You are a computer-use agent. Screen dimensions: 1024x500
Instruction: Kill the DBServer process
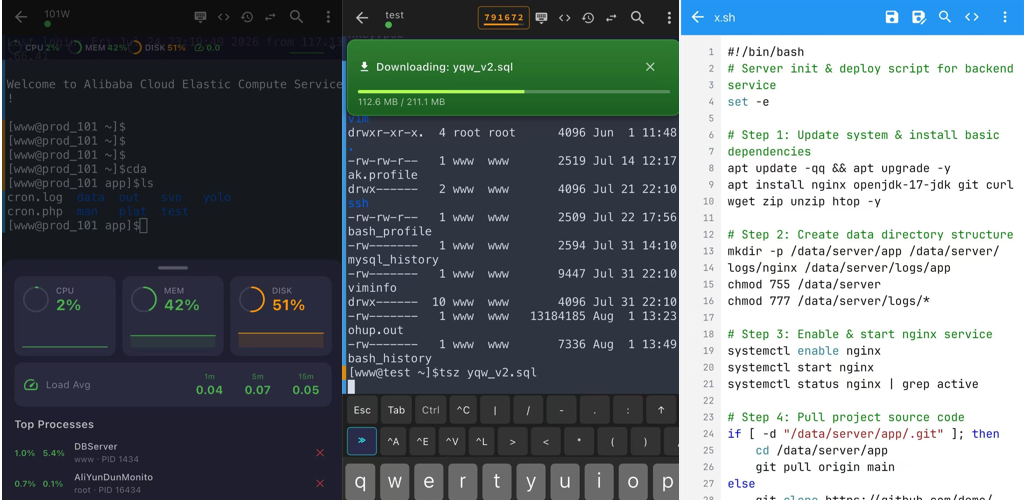click(x=320, y=452)
